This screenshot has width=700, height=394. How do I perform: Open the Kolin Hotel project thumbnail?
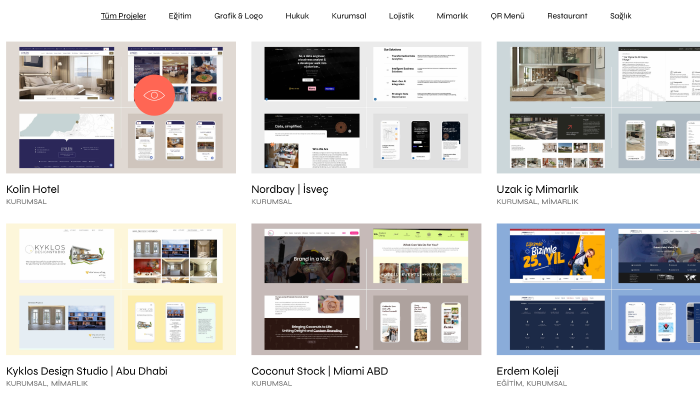pyautogui.click(x=121, y=108)
